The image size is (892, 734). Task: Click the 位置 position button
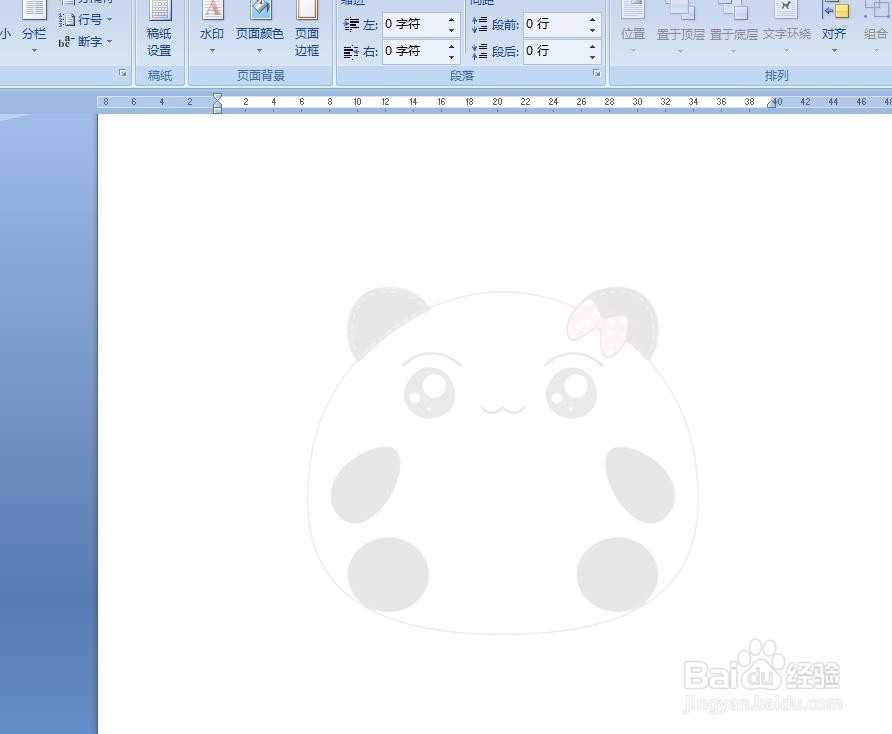pyautogui.click(x=633, y=28)
